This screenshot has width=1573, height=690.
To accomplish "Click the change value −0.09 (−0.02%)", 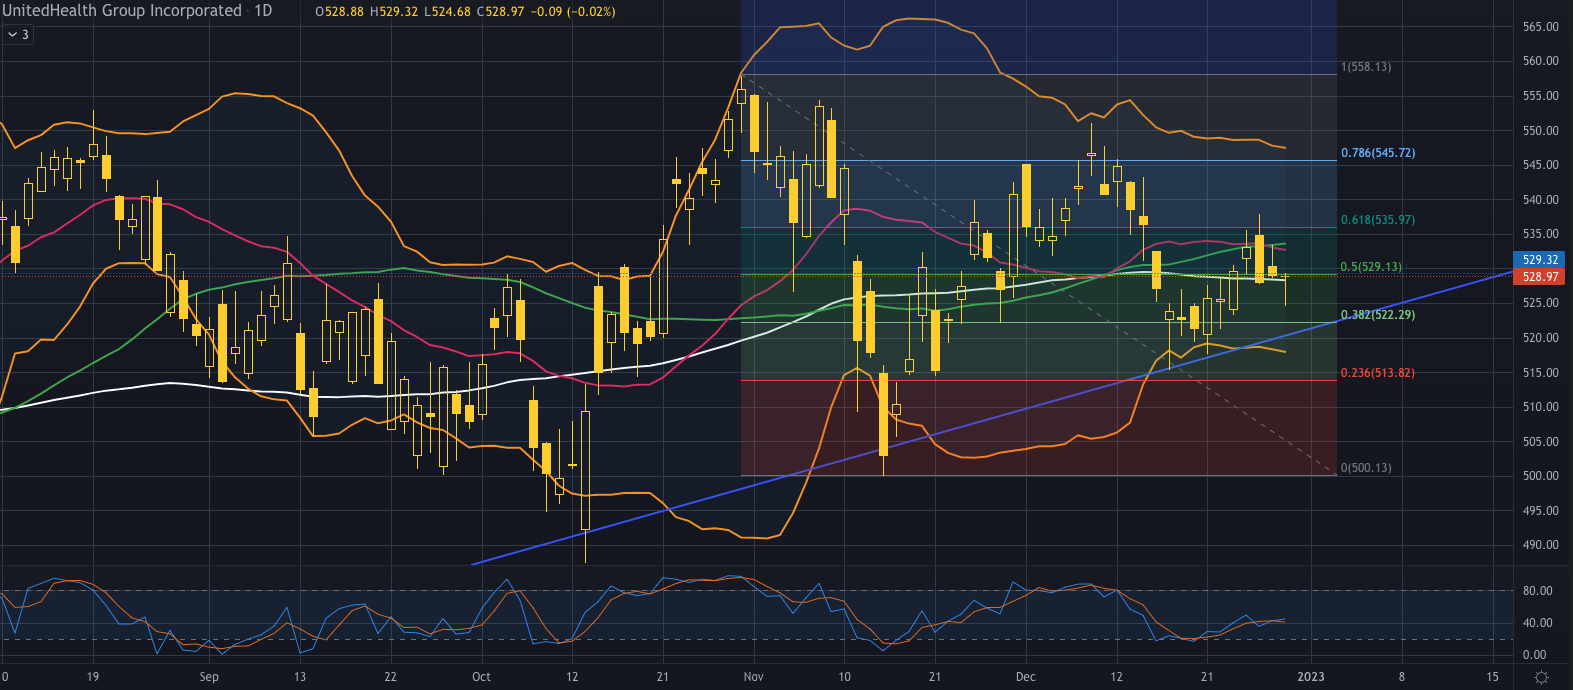I will pyautogui.click(x=574, y=12).
